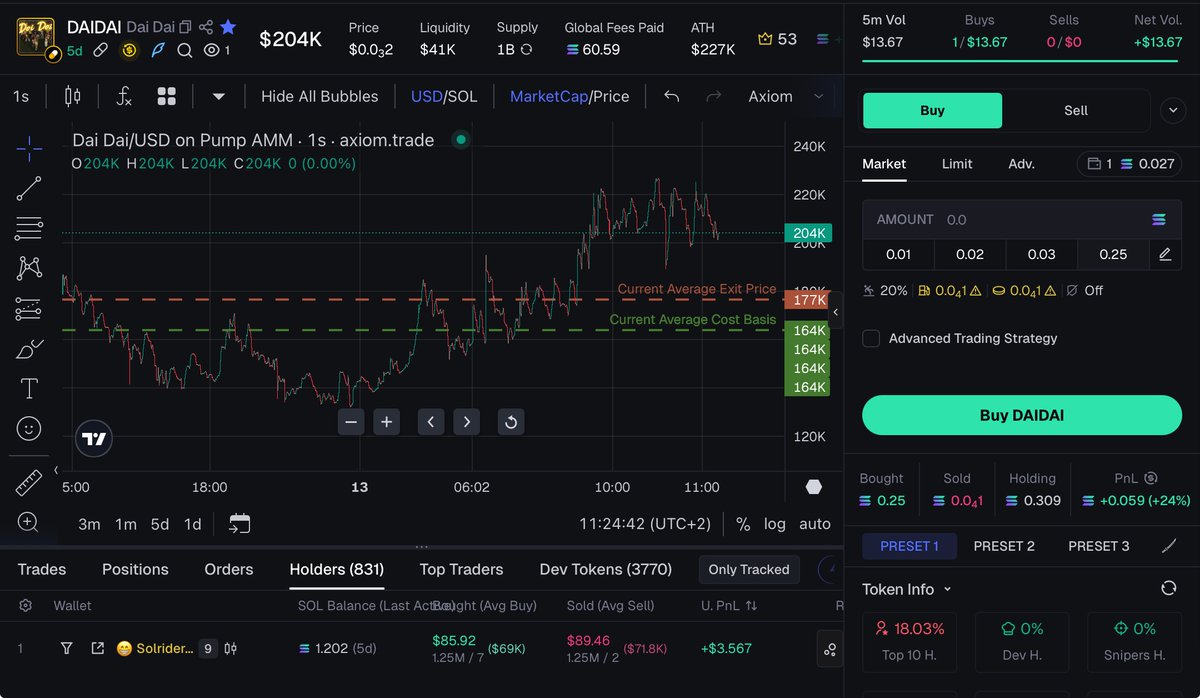The height and width of the screenshot is (698, 1200).
Task: Copy the Dai Dai token name
Action: pos(185,27)
